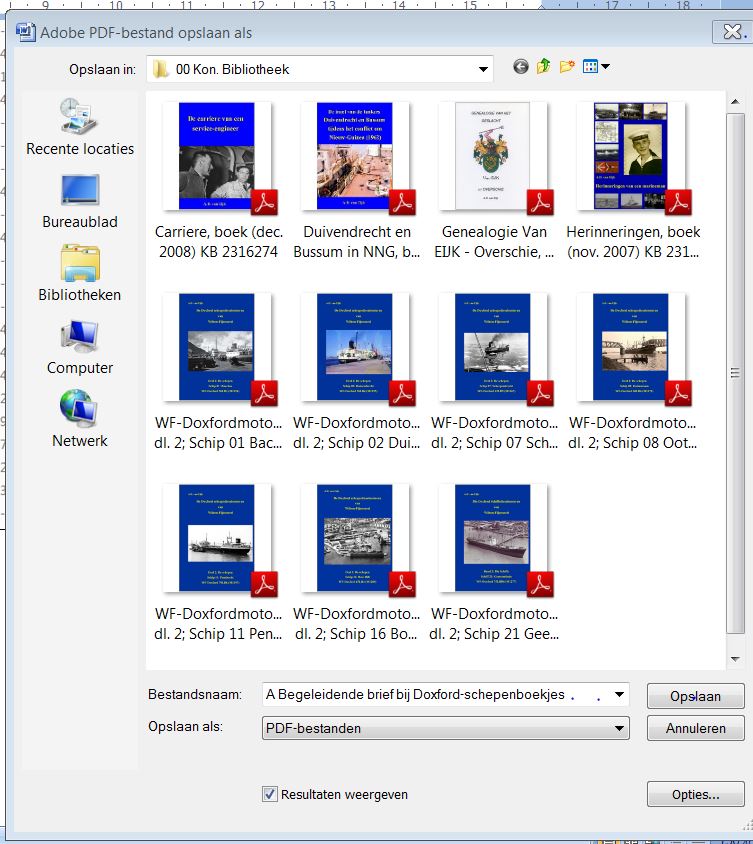Screen dimensions: 753x844
Task: Select the 'Genealogie Van EIJK' PDF file
Action: click(x=497, y=157)
